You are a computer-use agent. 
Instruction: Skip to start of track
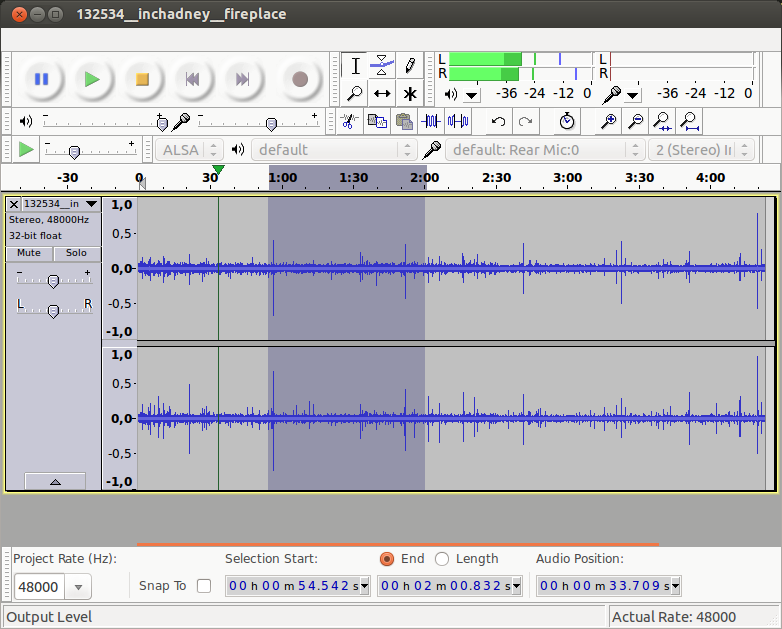[193, 79]
